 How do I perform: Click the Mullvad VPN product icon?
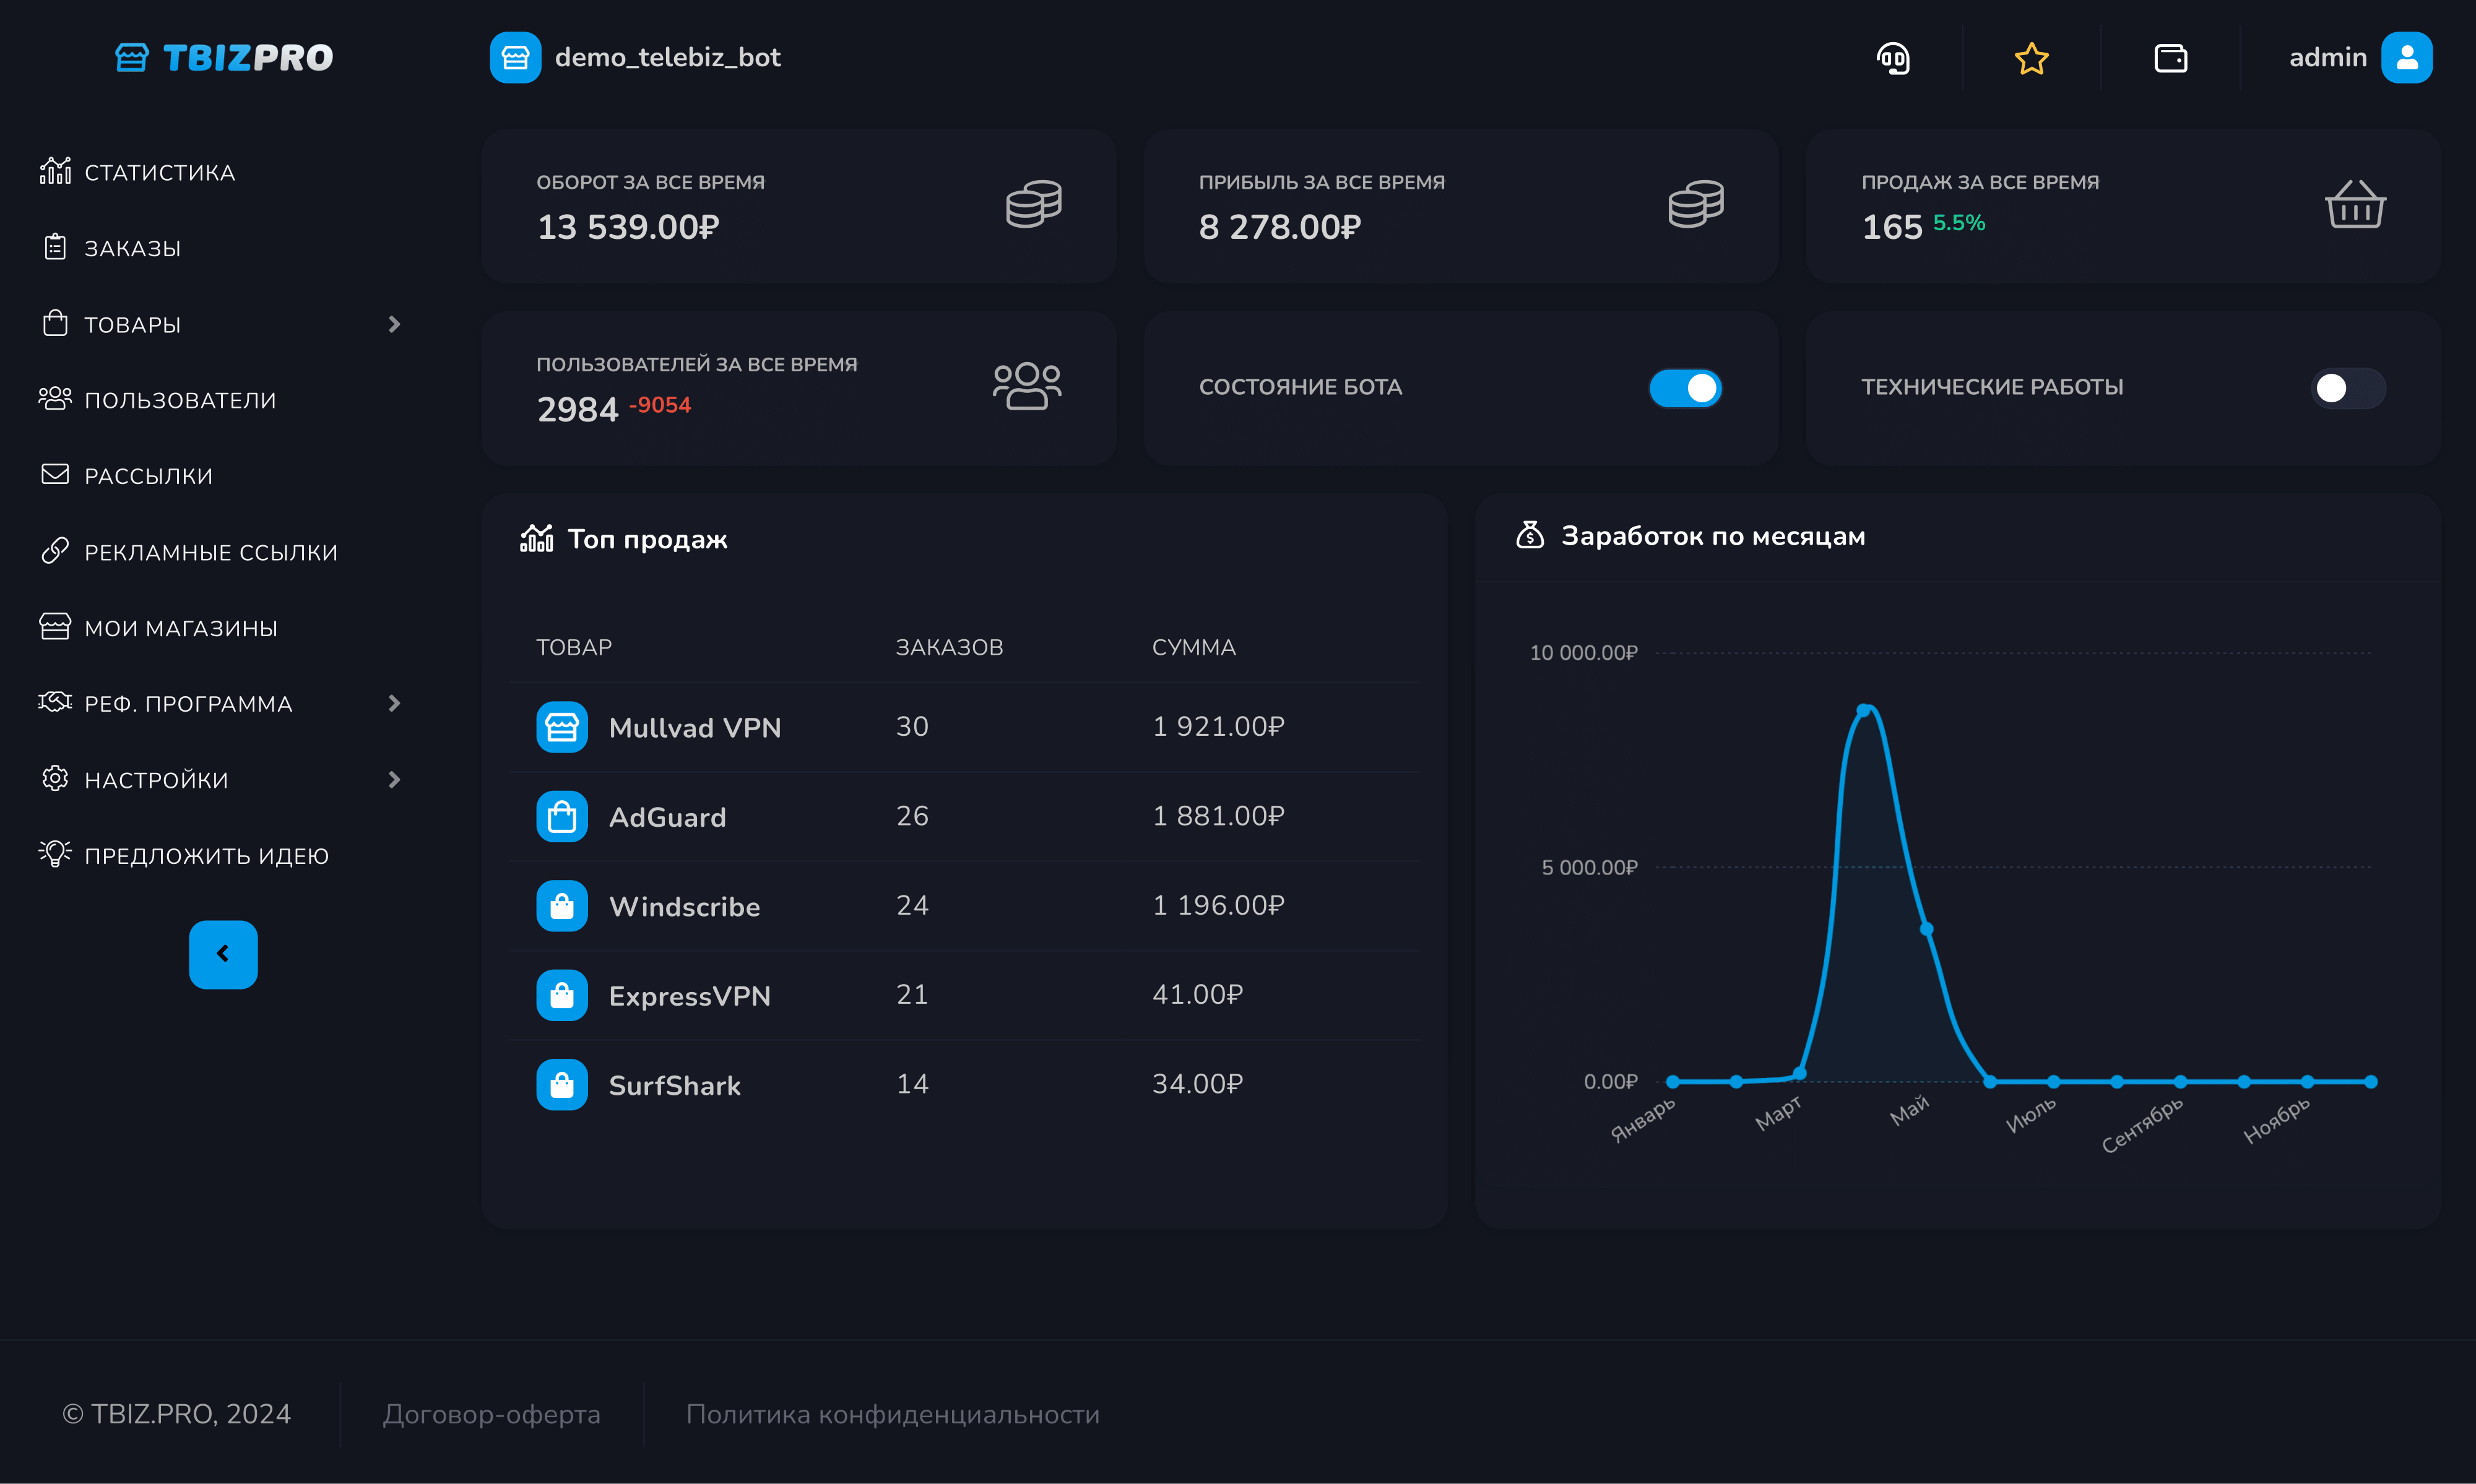(562, 727)
